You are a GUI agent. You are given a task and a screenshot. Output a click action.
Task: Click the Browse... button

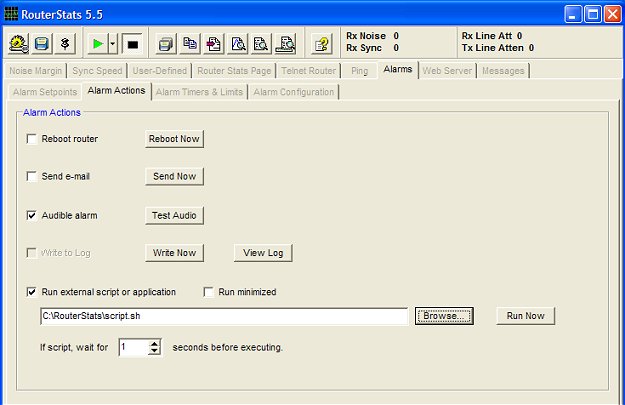point(444,316)
